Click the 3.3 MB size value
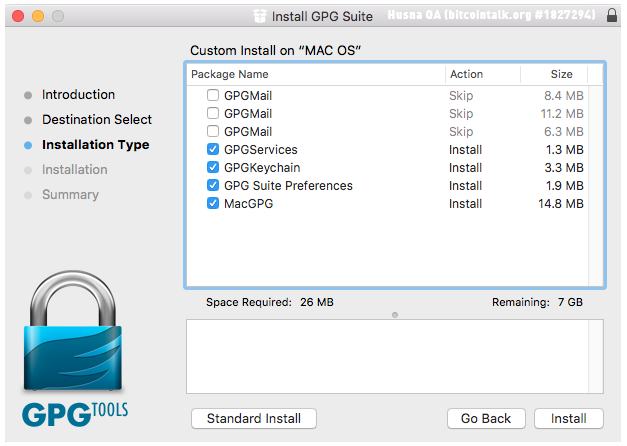The width and height of the screenshot is (627, 446). pos(564,168)
